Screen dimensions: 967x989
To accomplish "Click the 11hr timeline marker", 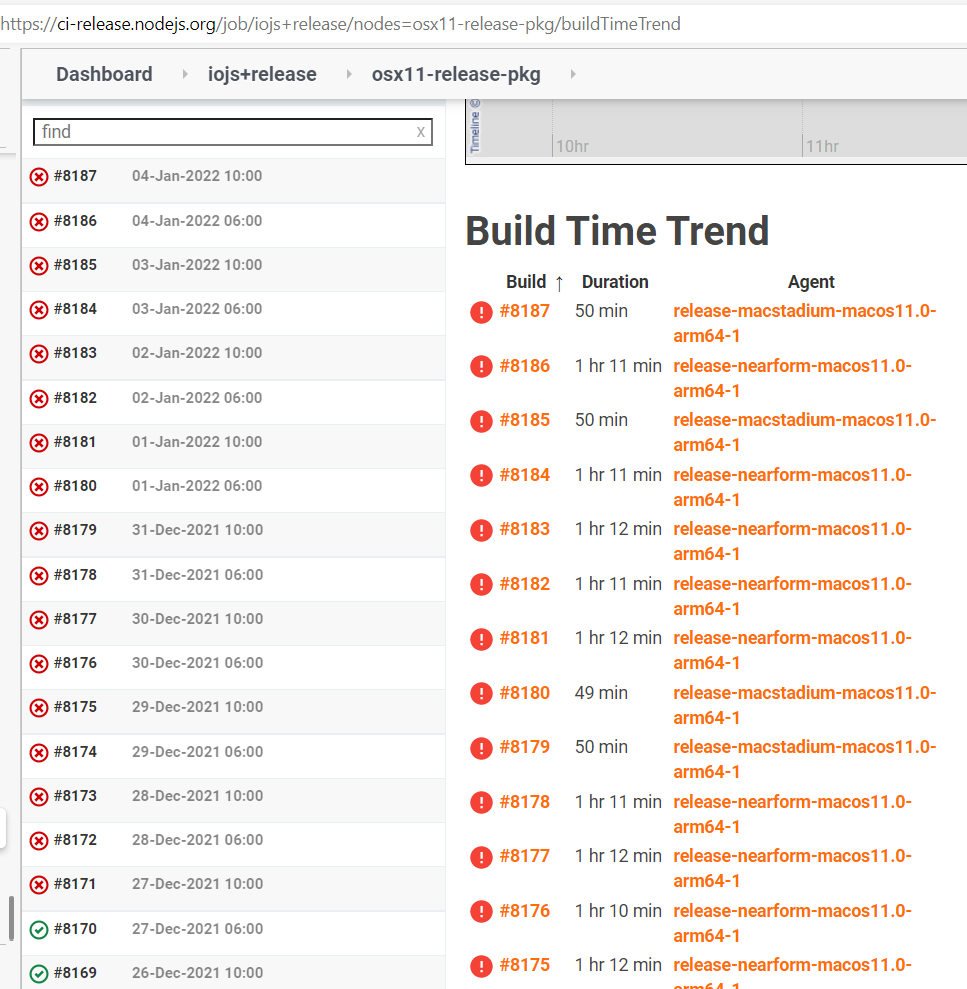I will click(823, 146).
